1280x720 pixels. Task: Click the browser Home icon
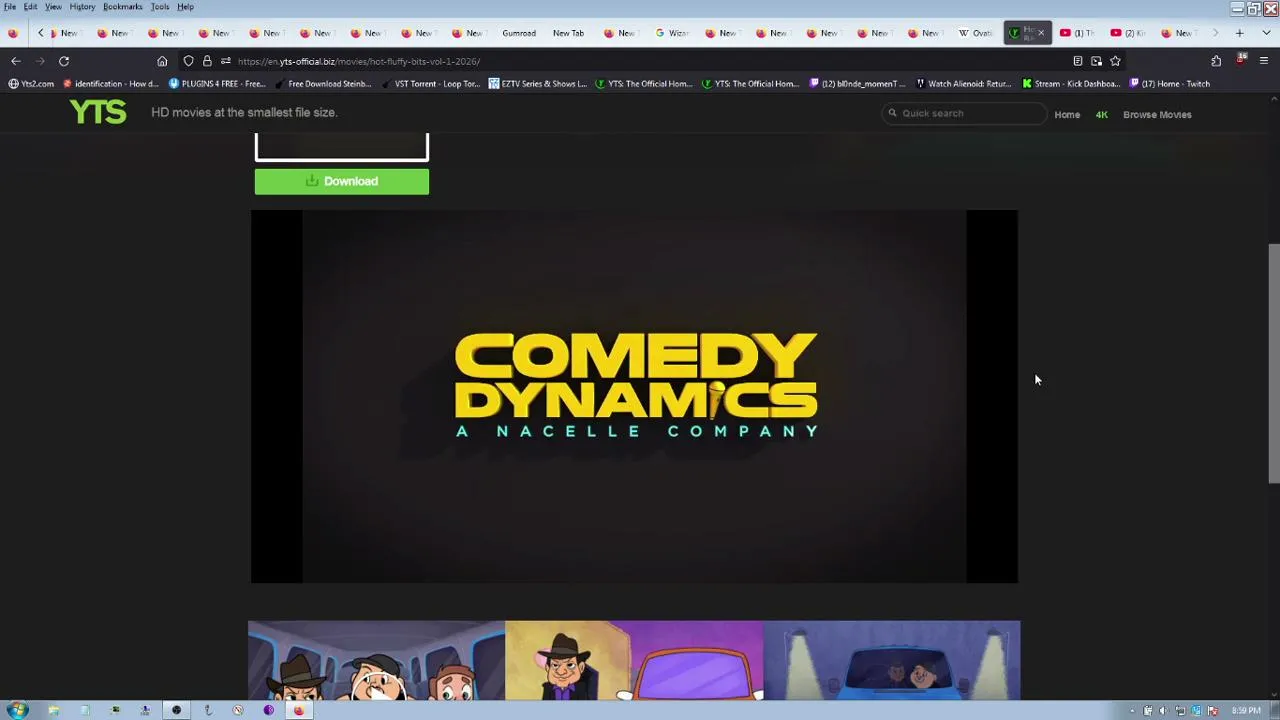tap(162, 61)
